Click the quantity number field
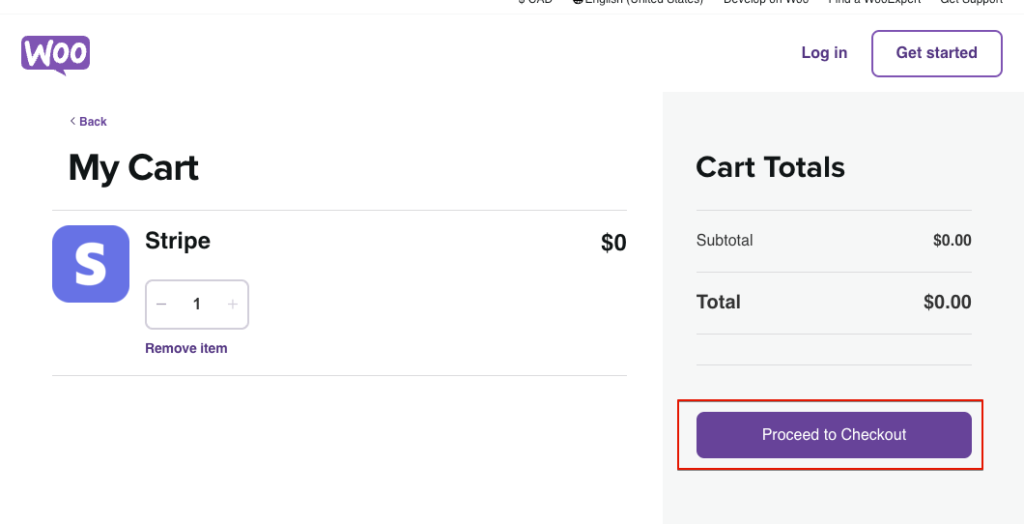The width and height of the screenshot is (1024, 524). point(197,304)
